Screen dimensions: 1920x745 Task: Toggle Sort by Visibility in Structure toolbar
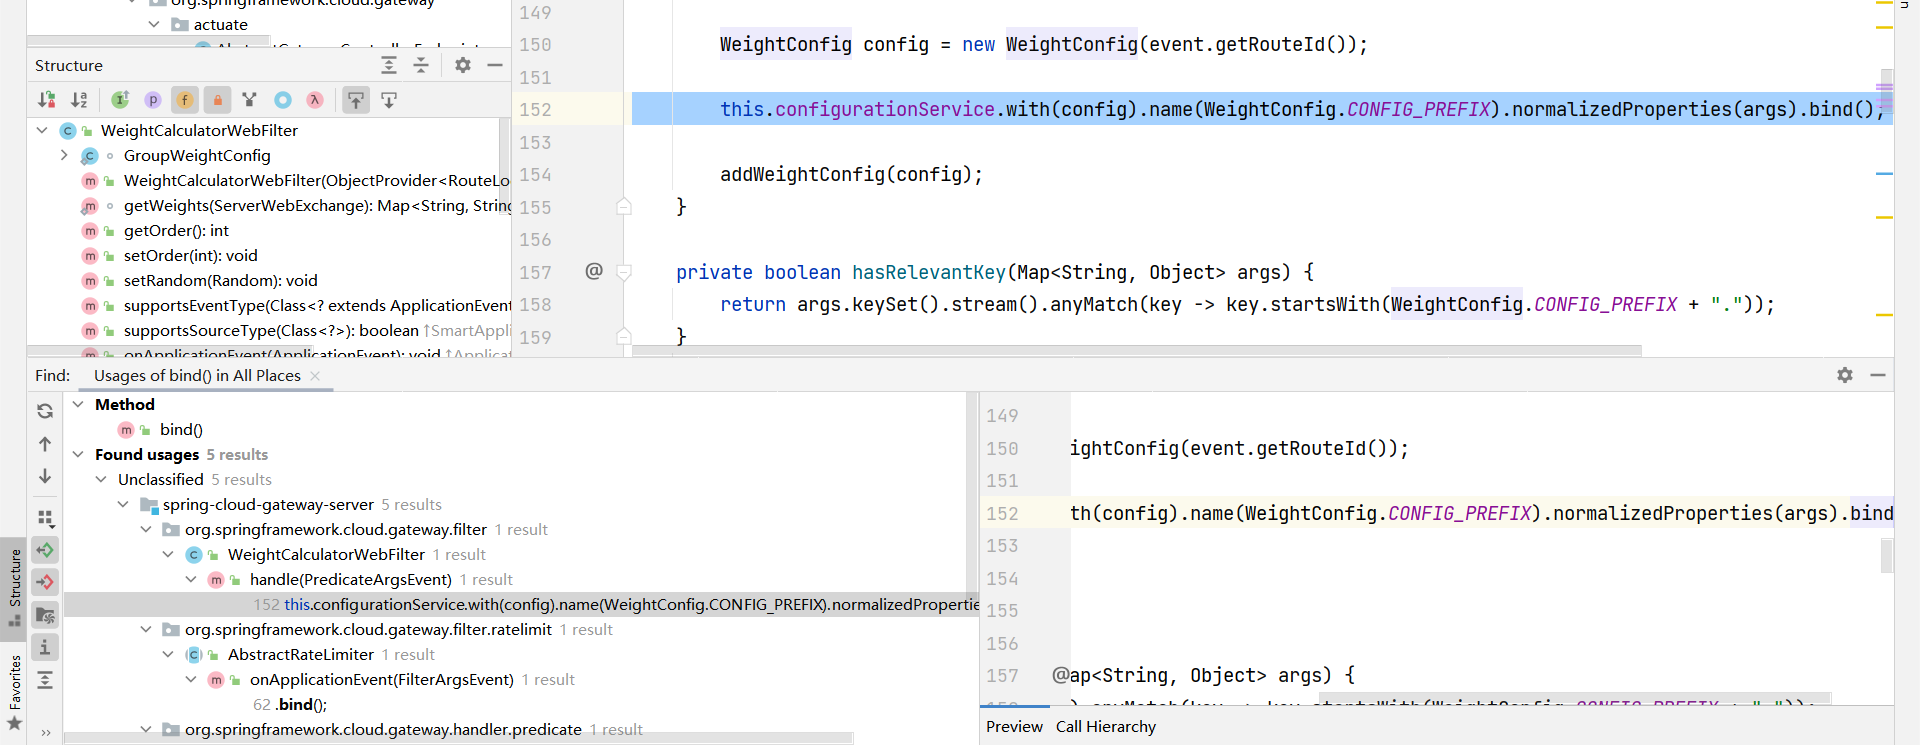[x=46, y=100]
